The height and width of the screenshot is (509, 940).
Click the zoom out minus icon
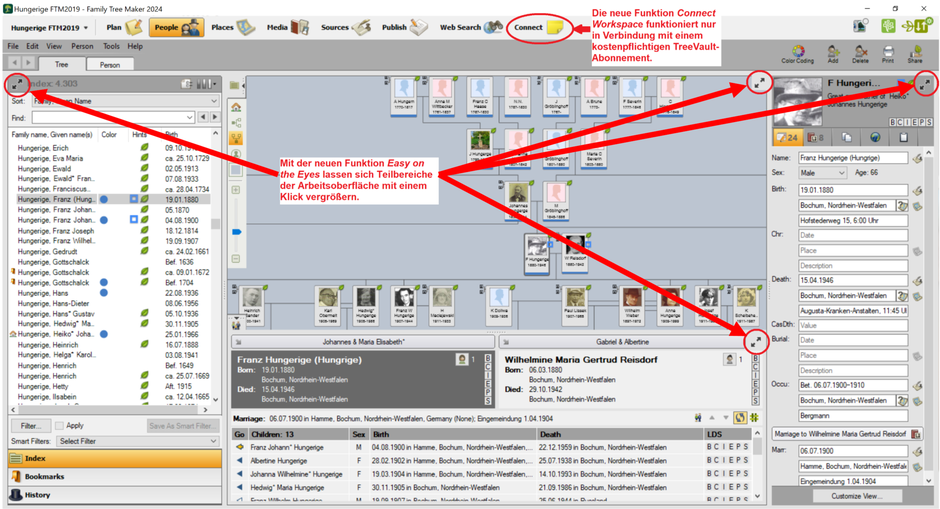click(236, 259)
